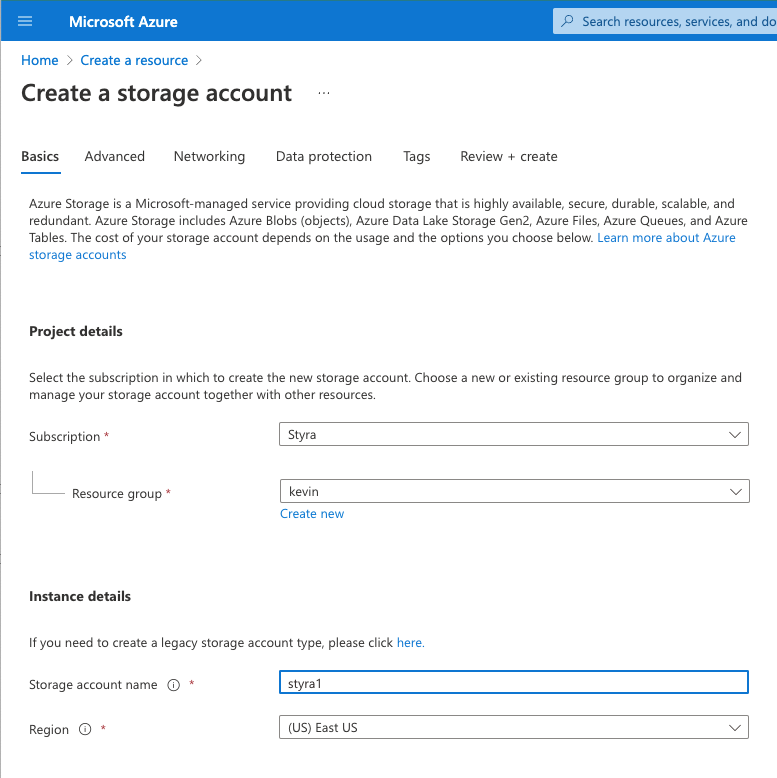Viewport: 777px width, 778px height.
Task: Click the legacy storage account 'here' link
Action: [x=410, y=643]
